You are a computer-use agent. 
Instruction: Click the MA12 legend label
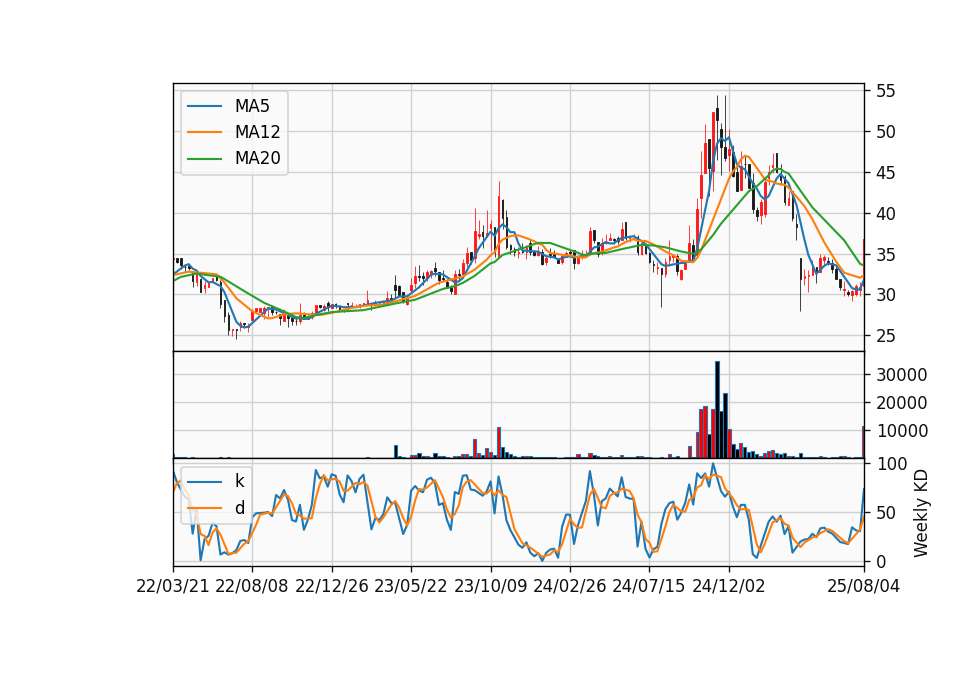[x=257, y=132]
